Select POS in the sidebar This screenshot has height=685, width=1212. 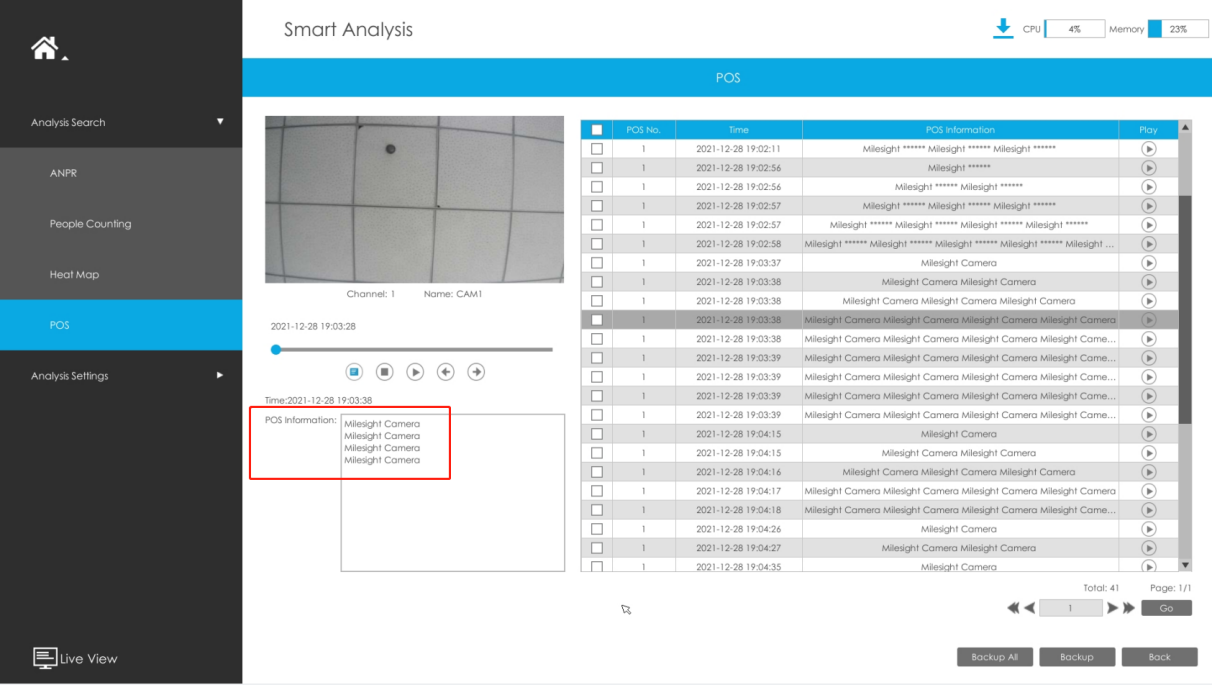pos(121,325)
